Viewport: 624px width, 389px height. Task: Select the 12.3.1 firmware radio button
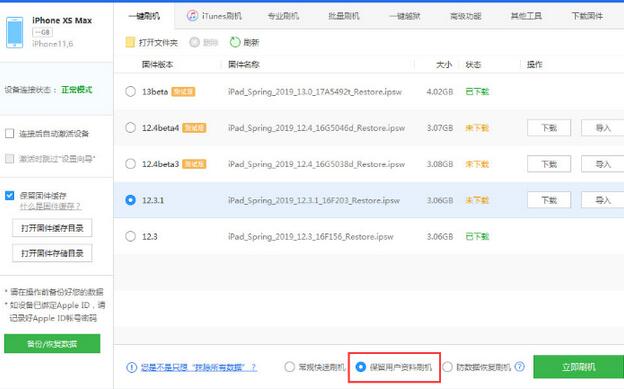[130, 200]
